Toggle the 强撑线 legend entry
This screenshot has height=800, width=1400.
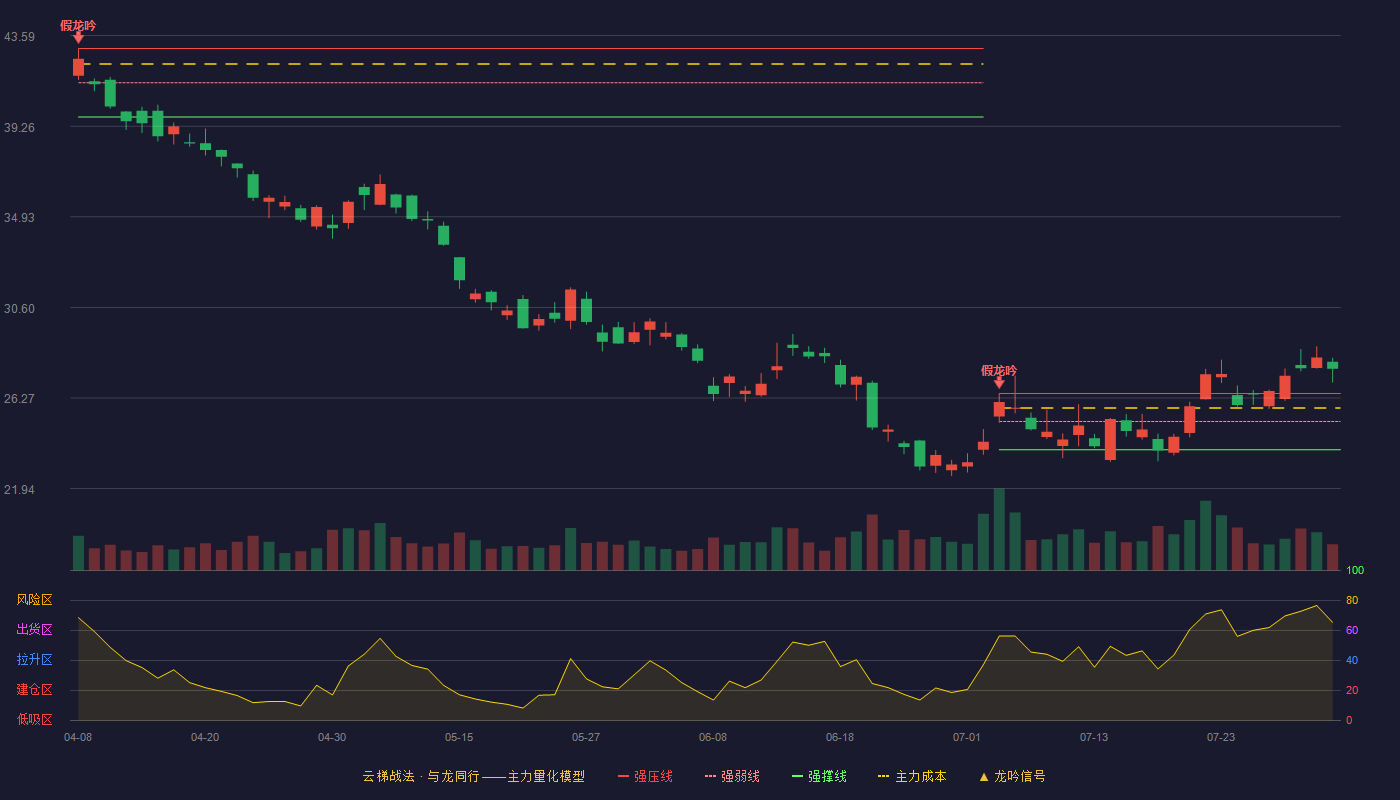coord(819,776)
